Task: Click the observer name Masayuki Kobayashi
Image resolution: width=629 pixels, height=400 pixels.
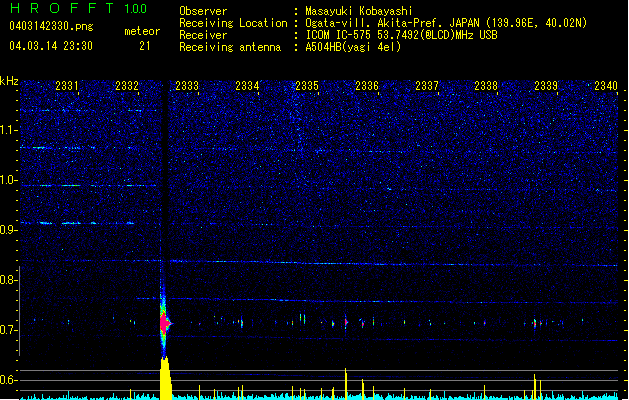Action: click(359, 11)
